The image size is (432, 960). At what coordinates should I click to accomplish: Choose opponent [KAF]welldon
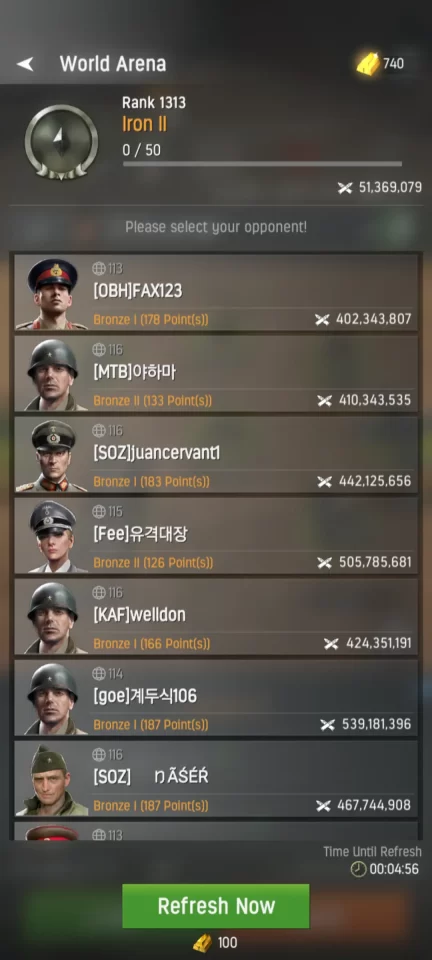click(x=216, y=617)
